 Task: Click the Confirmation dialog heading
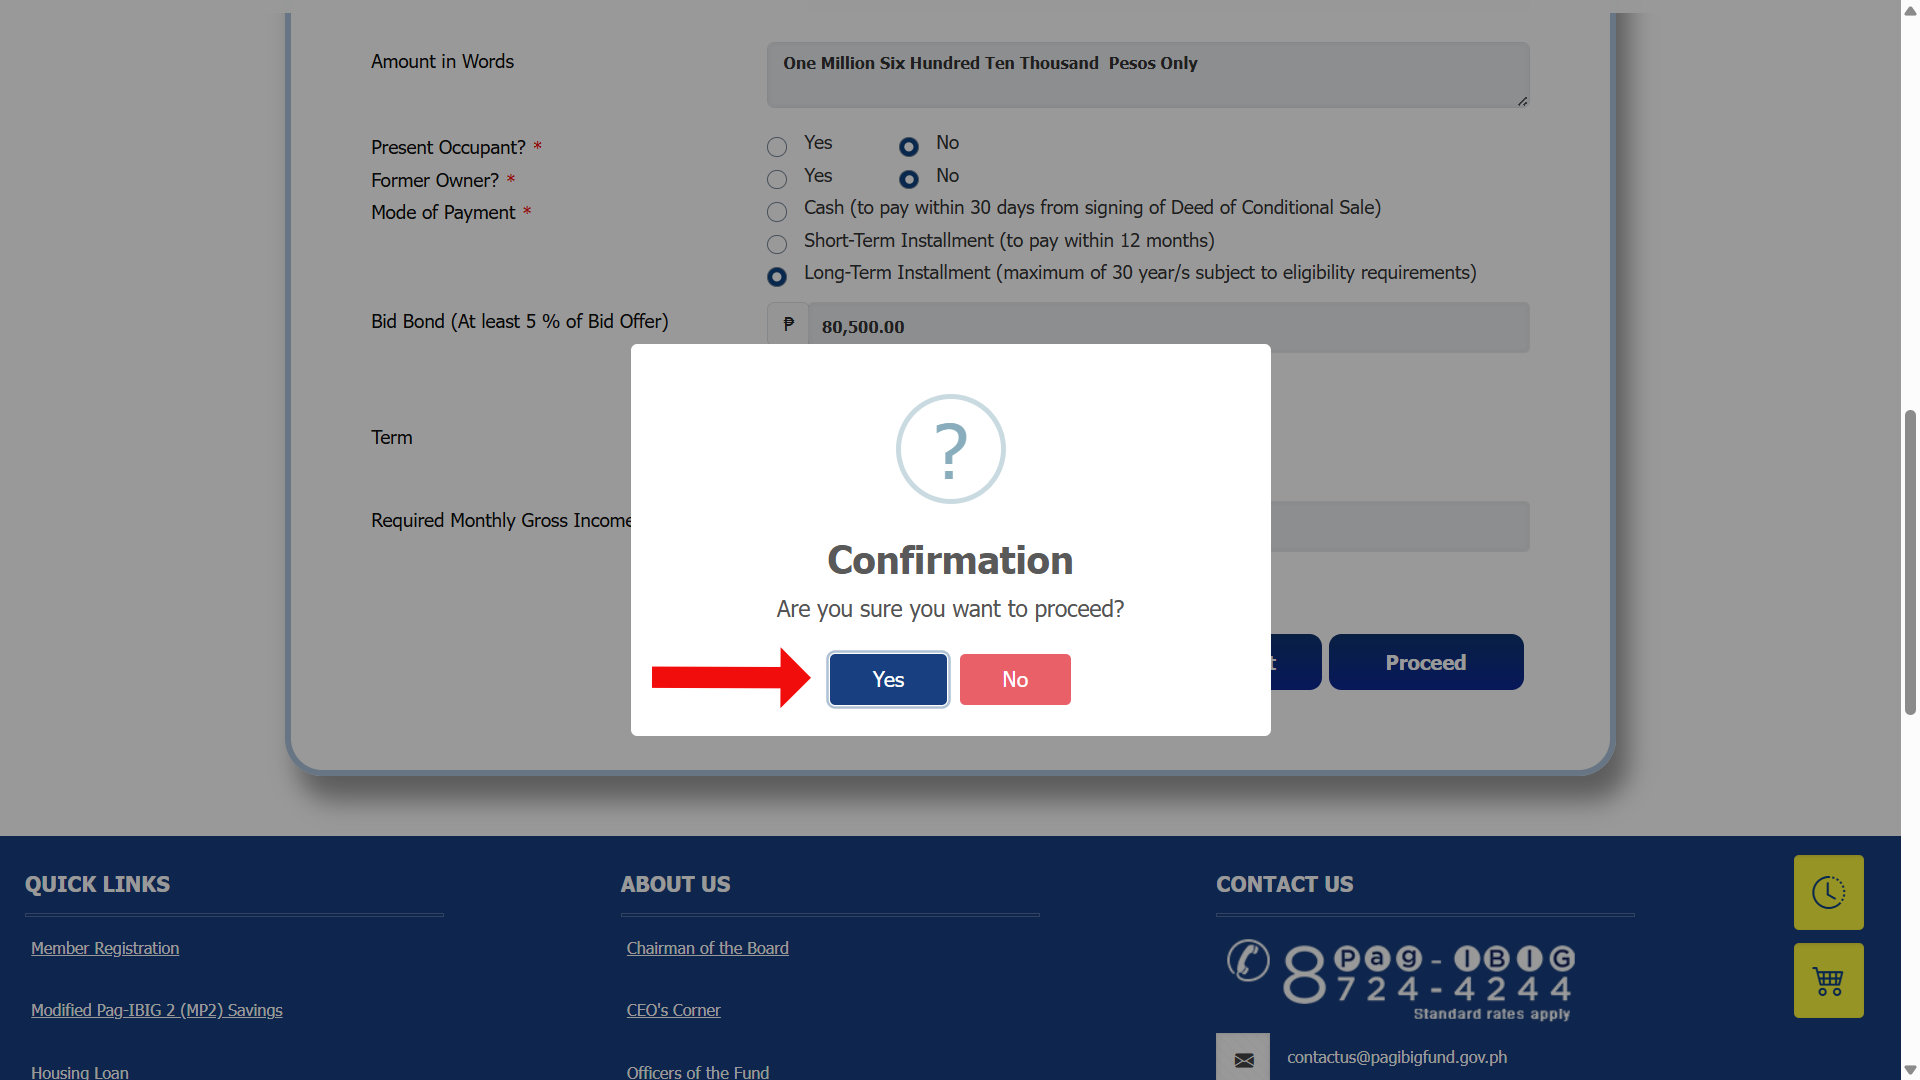point(950,560)
